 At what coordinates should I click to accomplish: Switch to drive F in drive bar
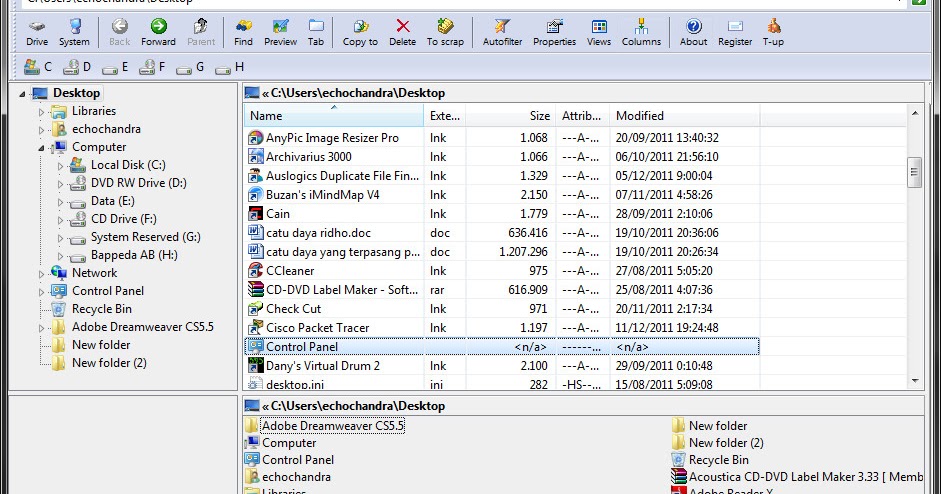click(x=152, y=67)
